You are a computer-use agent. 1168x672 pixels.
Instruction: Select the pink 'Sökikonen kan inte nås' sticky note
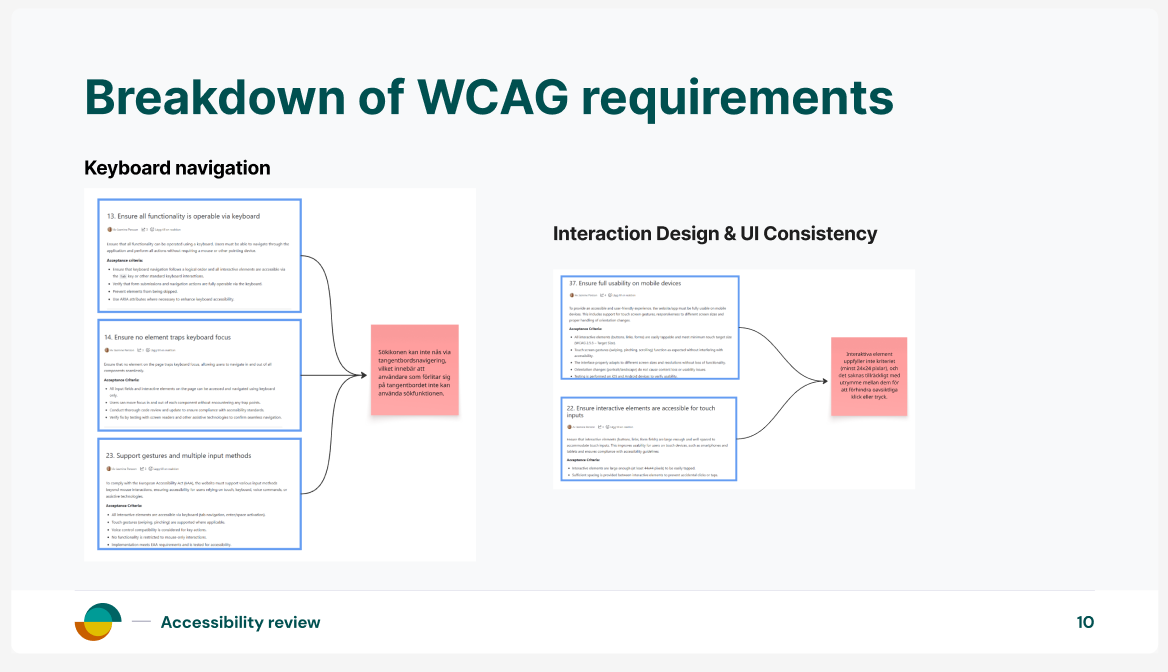click(414, 370)
